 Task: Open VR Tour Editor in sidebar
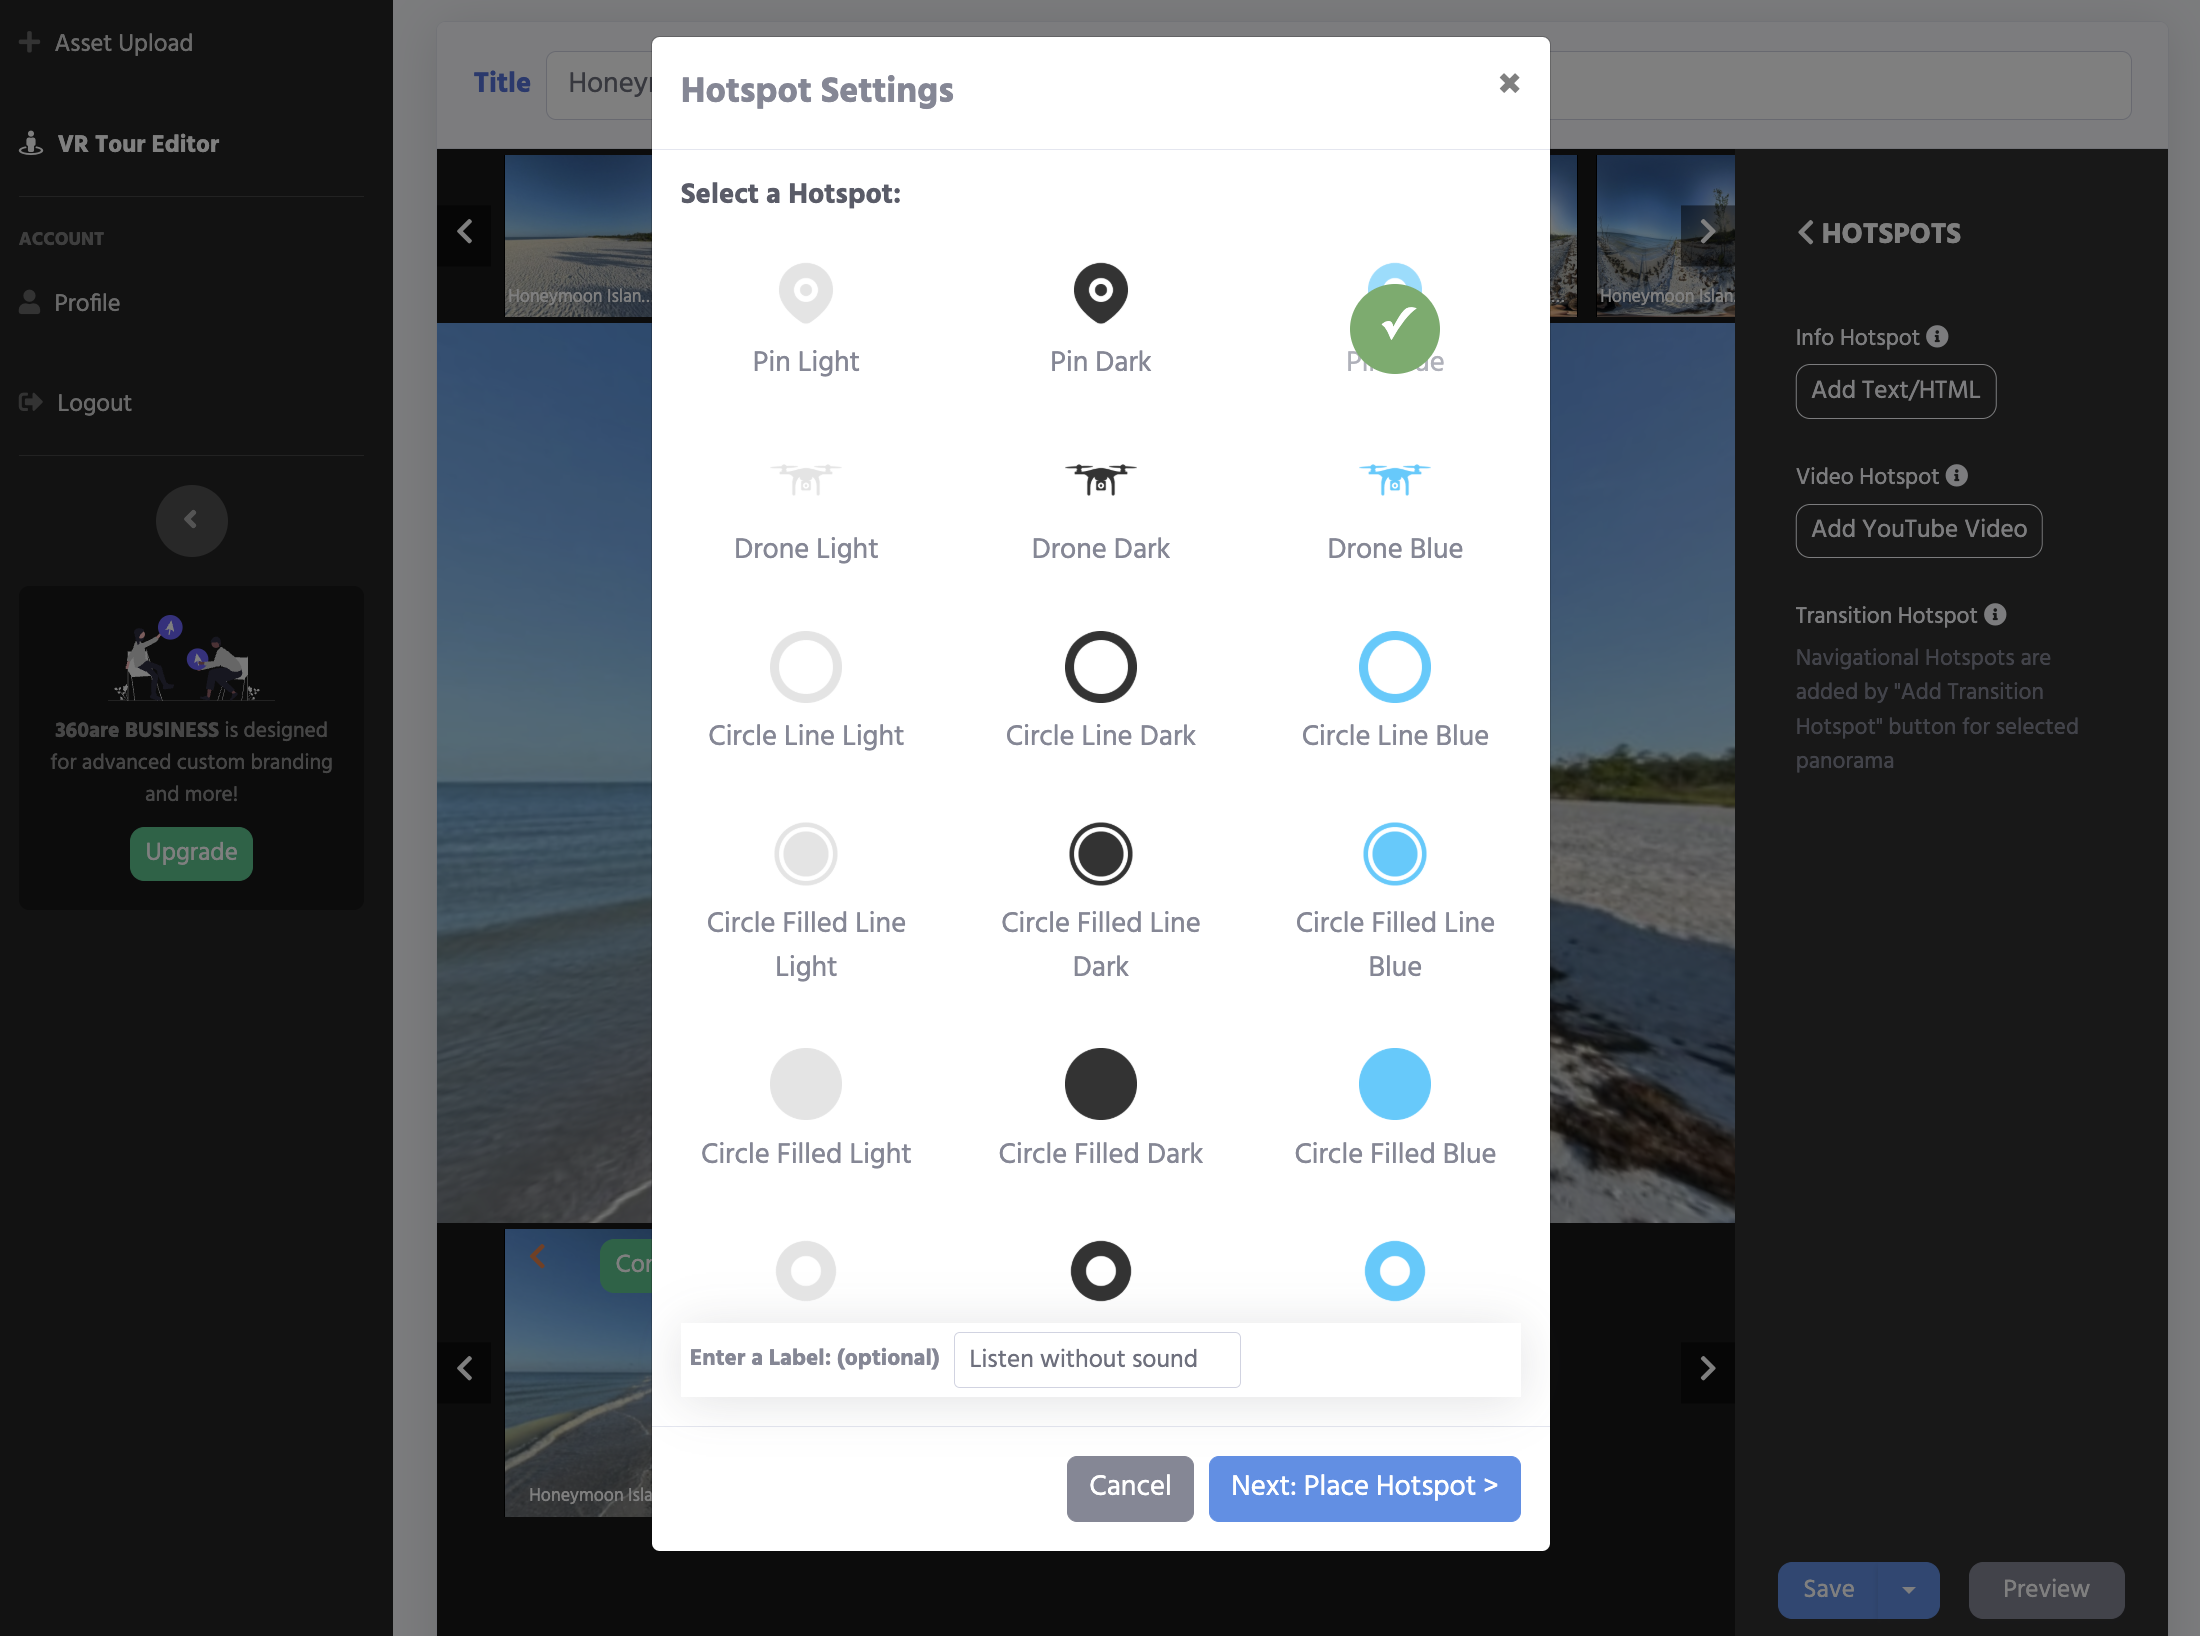click(137, 144)
